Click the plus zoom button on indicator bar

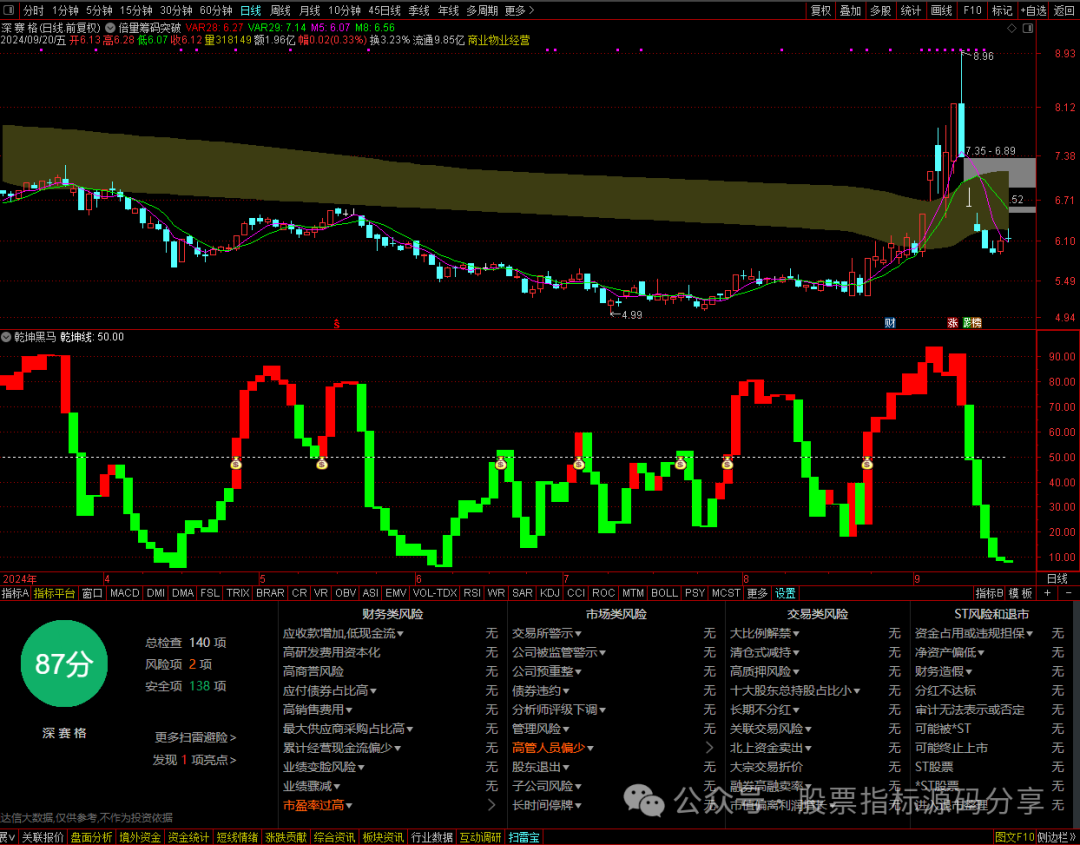(1048, 593)
